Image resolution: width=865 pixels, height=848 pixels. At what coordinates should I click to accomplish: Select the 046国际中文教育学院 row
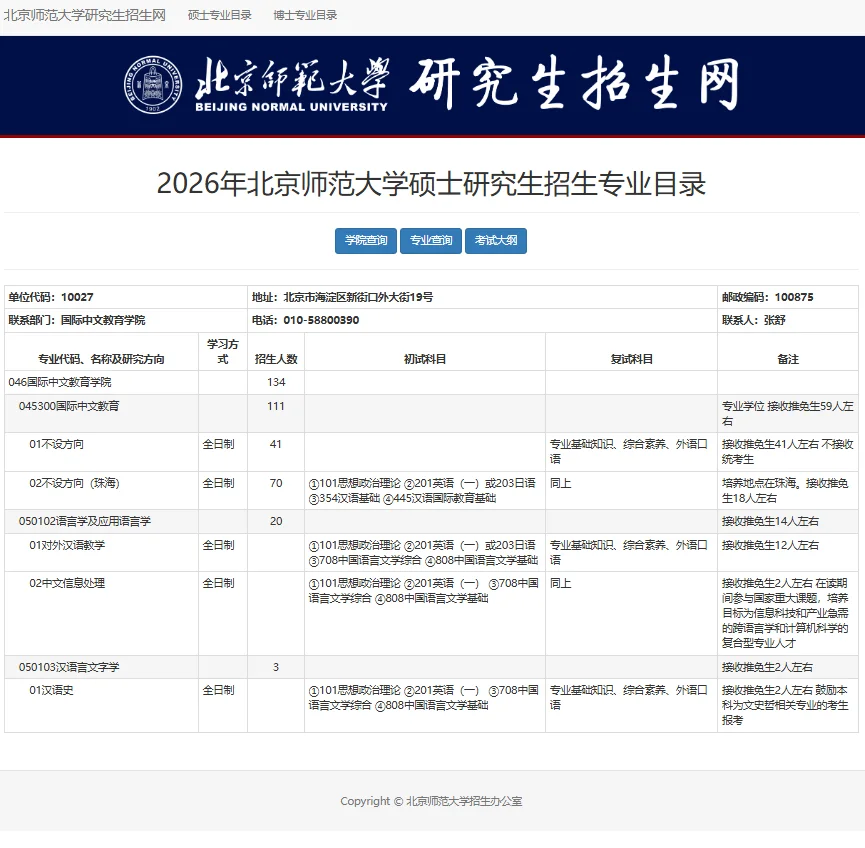click(431, 382)
